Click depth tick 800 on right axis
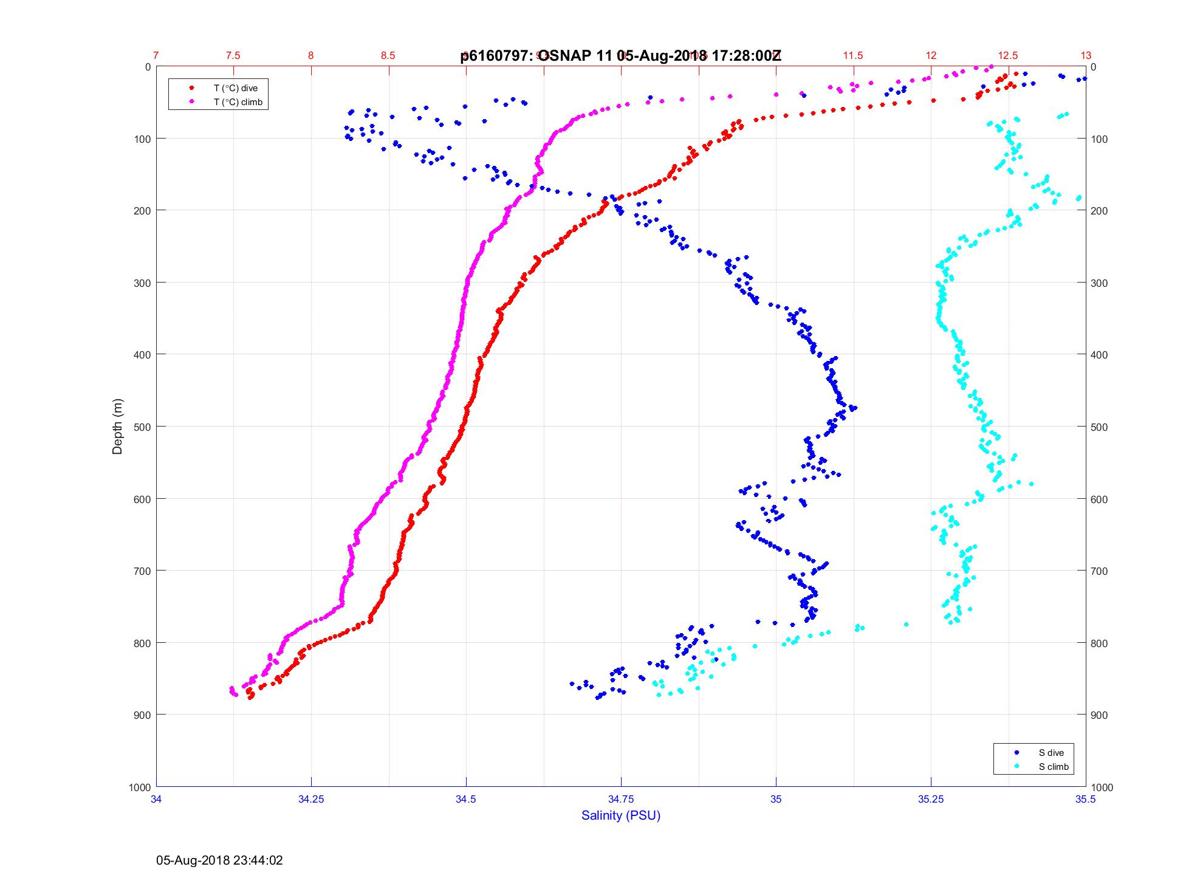The image size is (1200, 885). point(1101,643)
